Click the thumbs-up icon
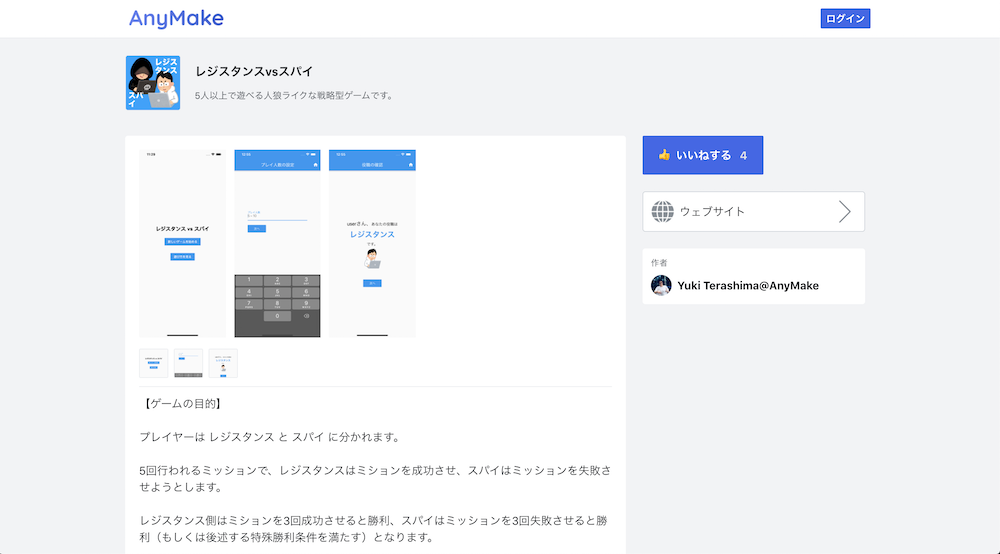 point(664,155)
